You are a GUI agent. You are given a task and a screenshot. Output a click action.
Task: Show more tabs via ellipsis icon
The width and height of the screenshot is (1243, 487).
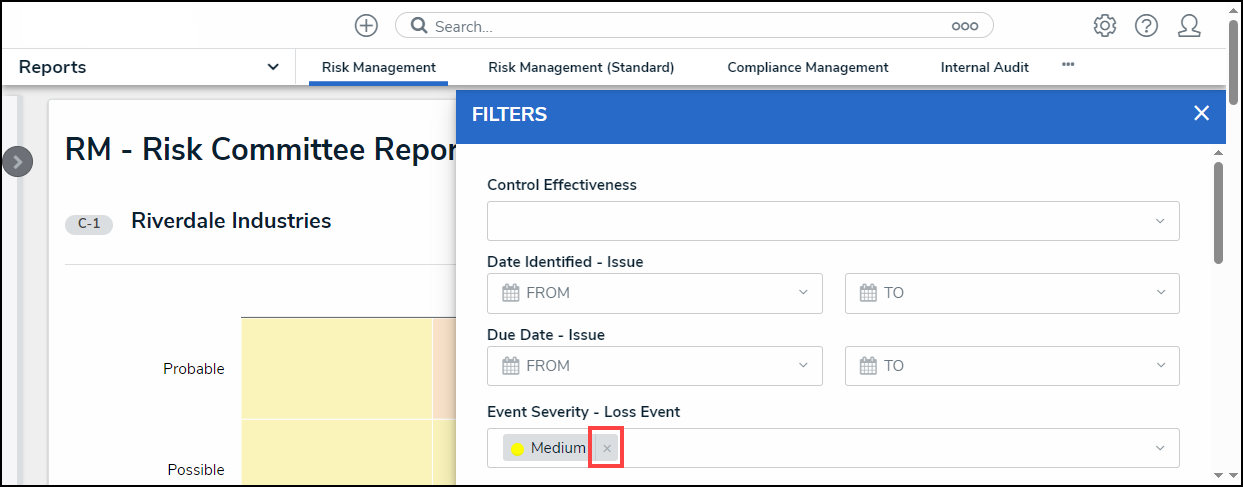(1068, 64)
